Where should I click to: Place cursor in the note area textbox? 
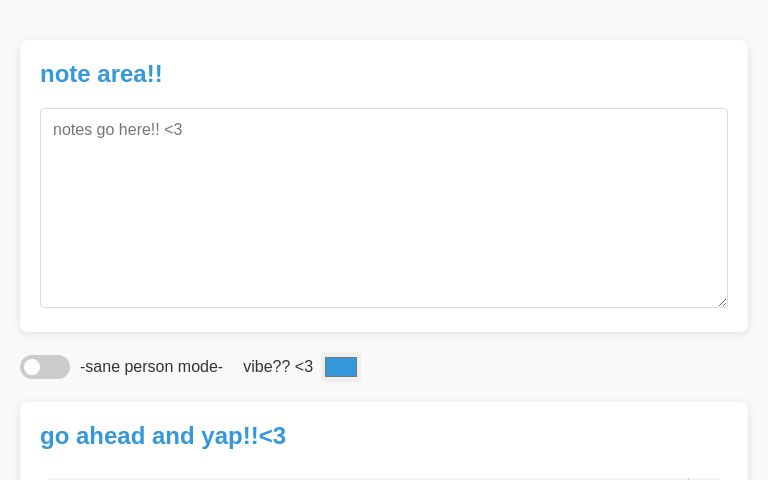point(383,208)
